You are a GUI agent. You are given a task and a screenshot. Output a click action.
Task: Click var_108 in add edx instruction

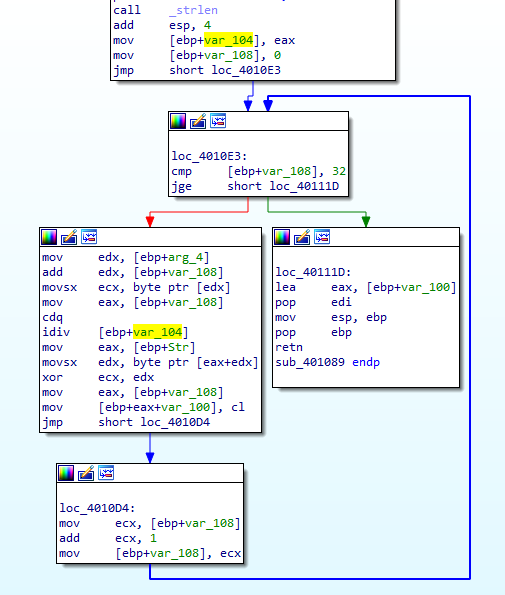pyautogui.click(x=193, y=272)
